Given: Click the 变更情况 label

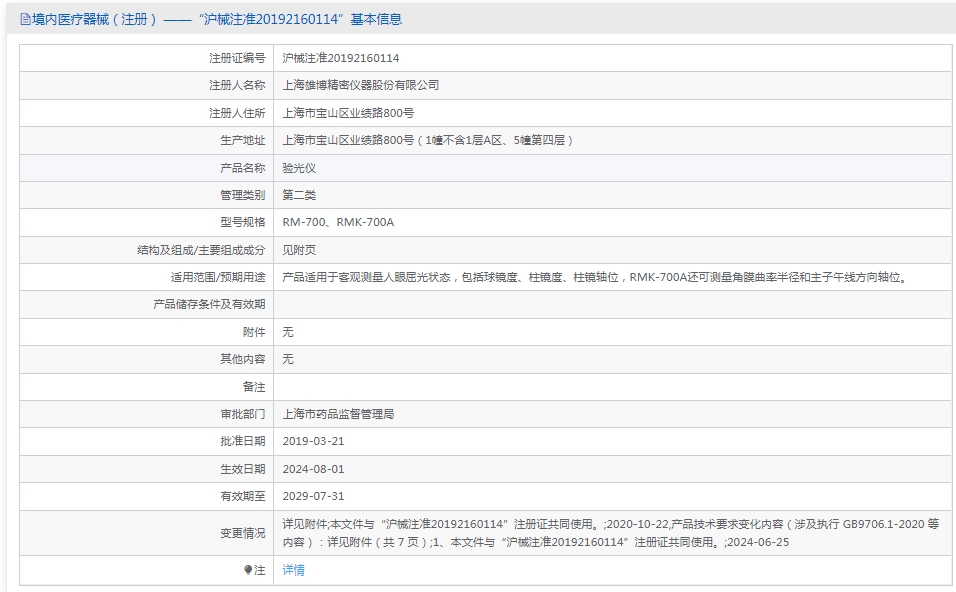Looking at the screenshot, I should click(x=243, y=533).
